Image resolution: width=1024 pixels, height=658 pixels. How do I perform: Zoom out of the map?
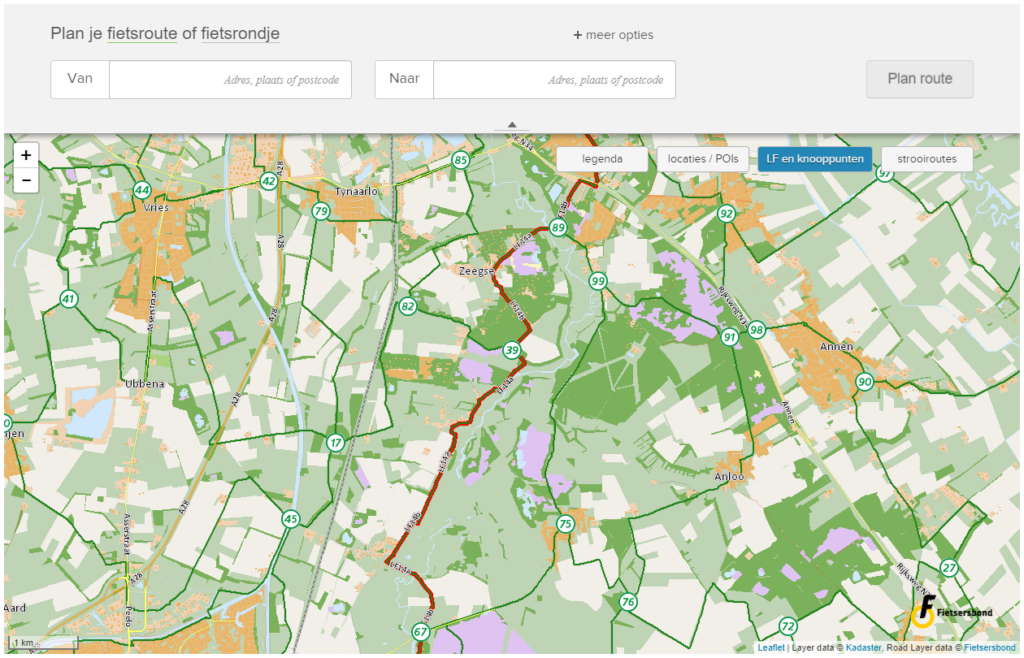[x=26, y=180]
